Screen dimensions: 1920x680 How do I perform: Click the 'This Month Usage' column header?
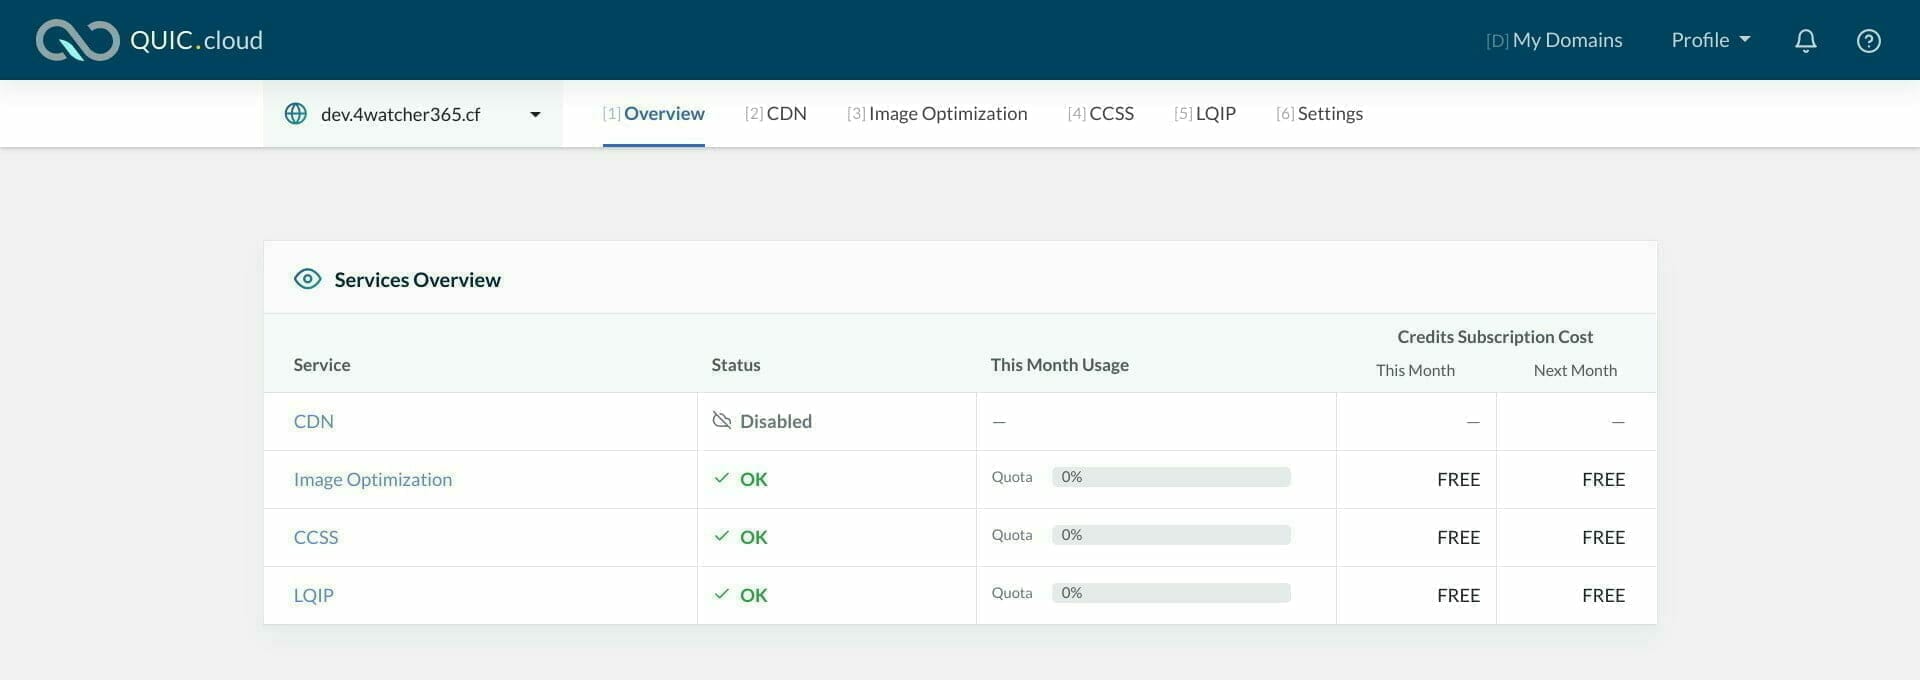pos(1060,365)
